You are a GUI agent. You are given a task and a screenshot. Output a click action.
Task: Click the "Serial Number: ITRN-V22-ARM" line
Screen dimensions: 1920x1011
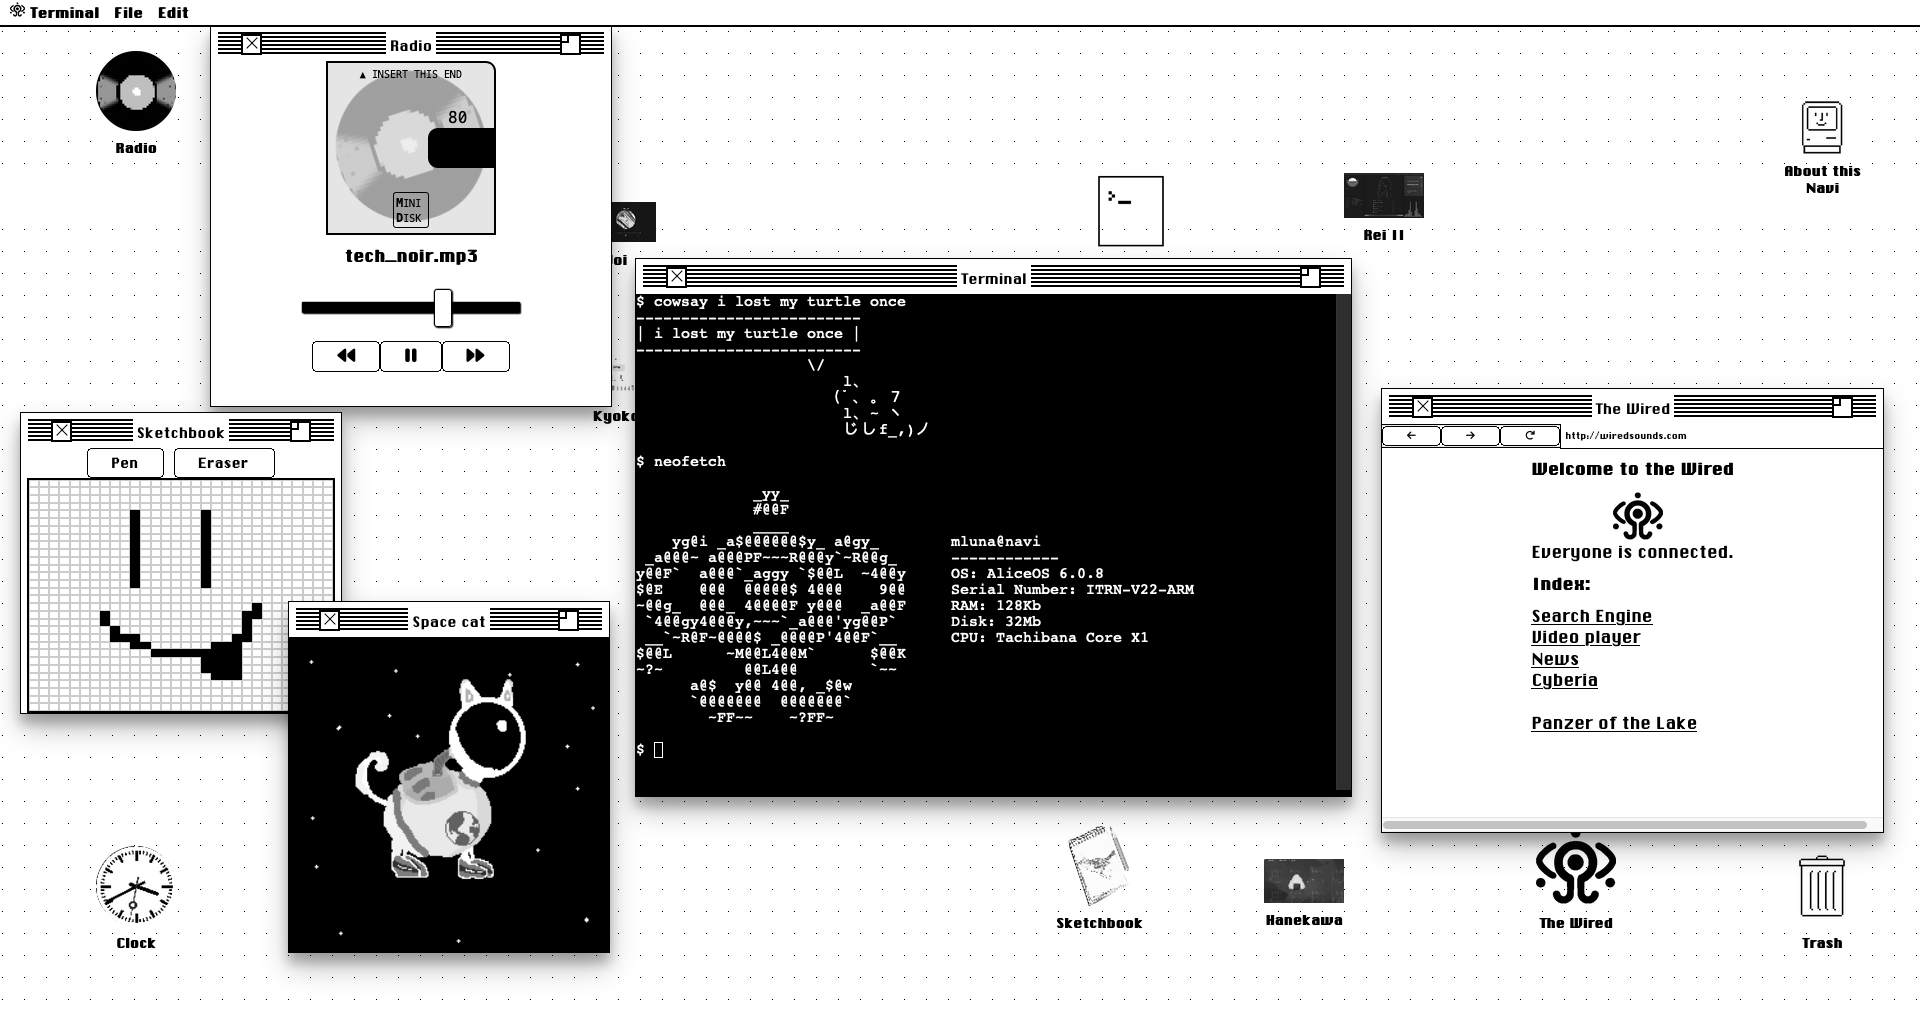[x=1072, y=590]
